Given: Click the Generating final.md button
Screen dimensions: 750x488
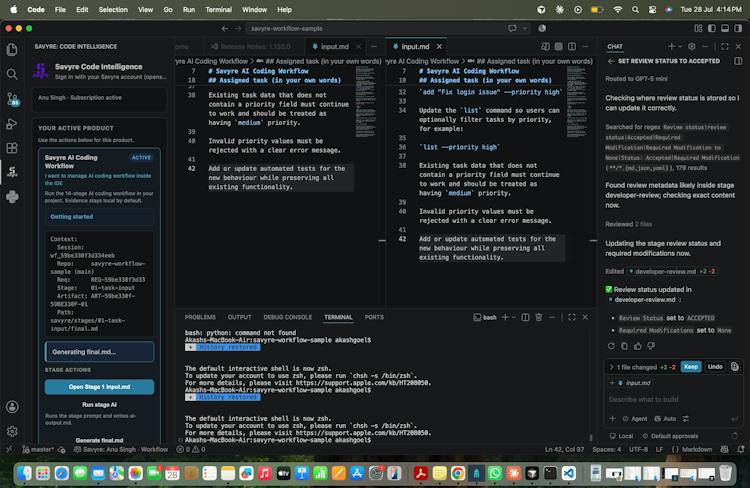Looking at the screenshot, I should point(99,352).
